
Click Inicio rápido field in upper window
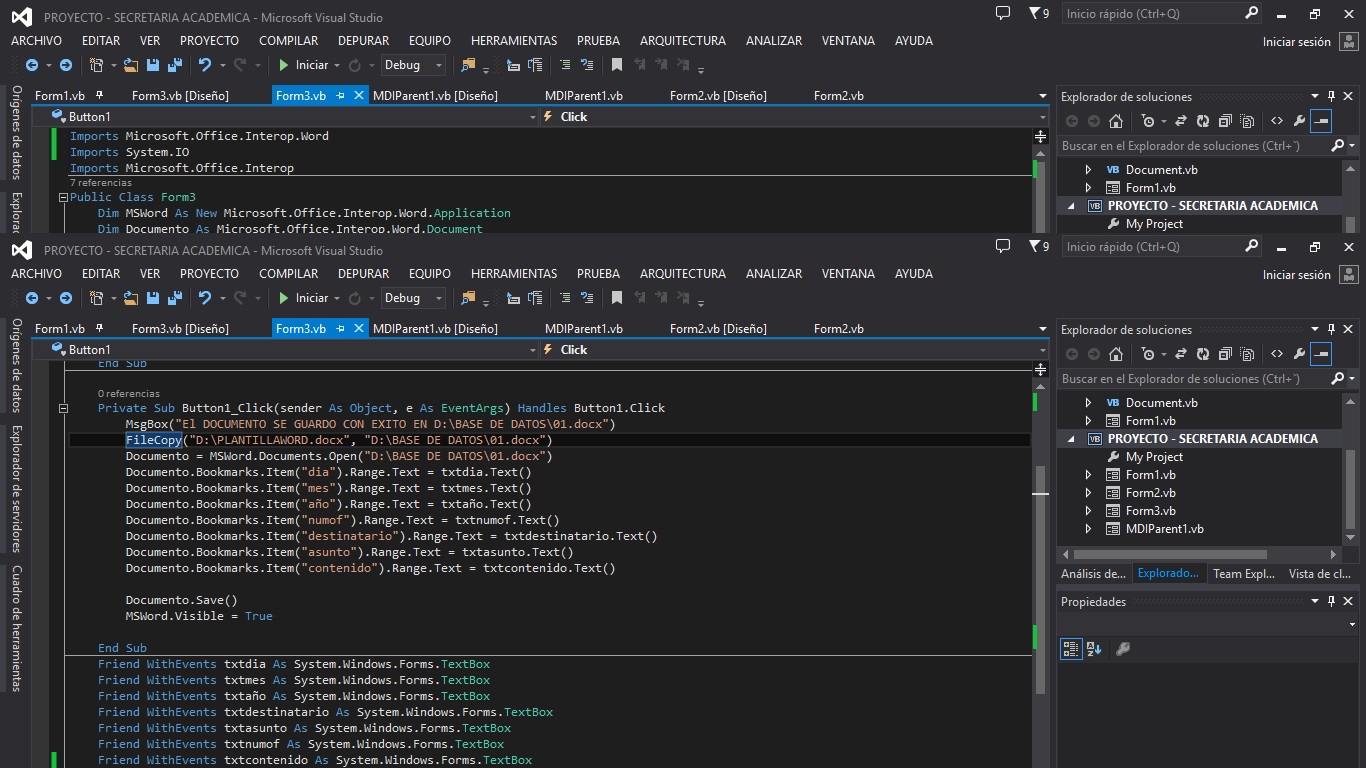pos(1152,14)
